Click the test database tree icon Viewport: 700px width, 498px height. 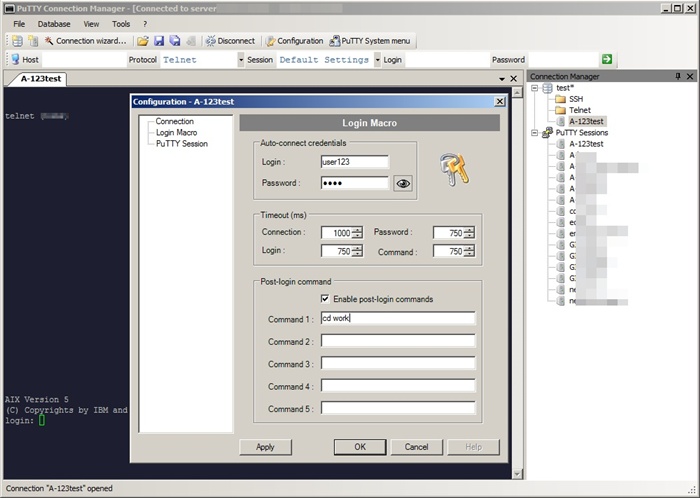point(548,88)
